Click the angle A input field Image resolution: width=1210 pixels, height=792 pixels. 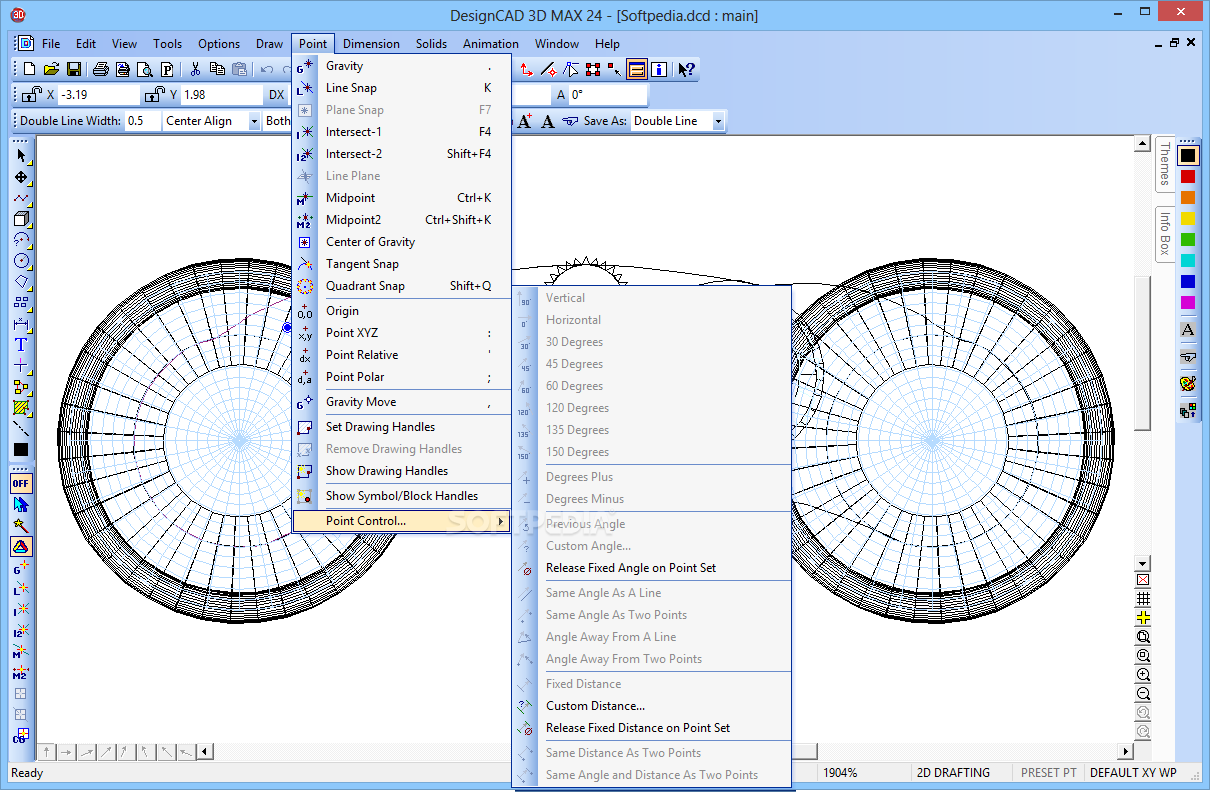click(607, 95)
